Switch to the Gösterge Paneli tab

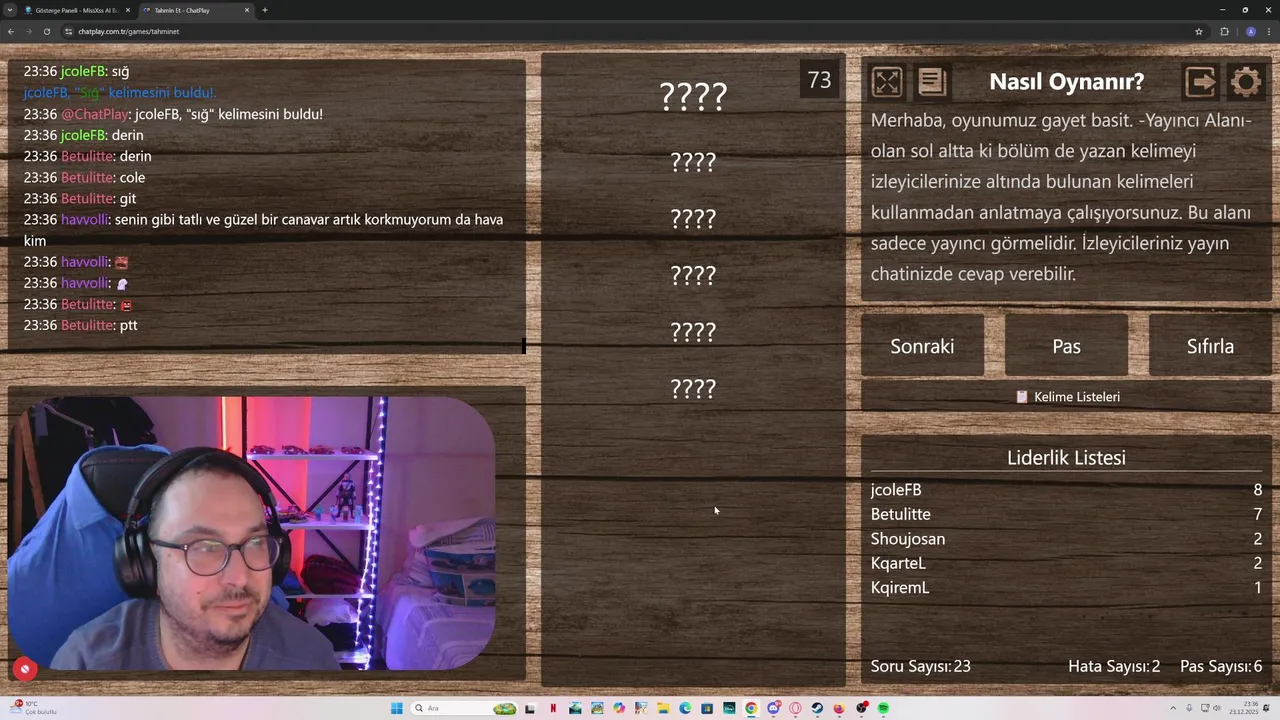pos(76,10)
